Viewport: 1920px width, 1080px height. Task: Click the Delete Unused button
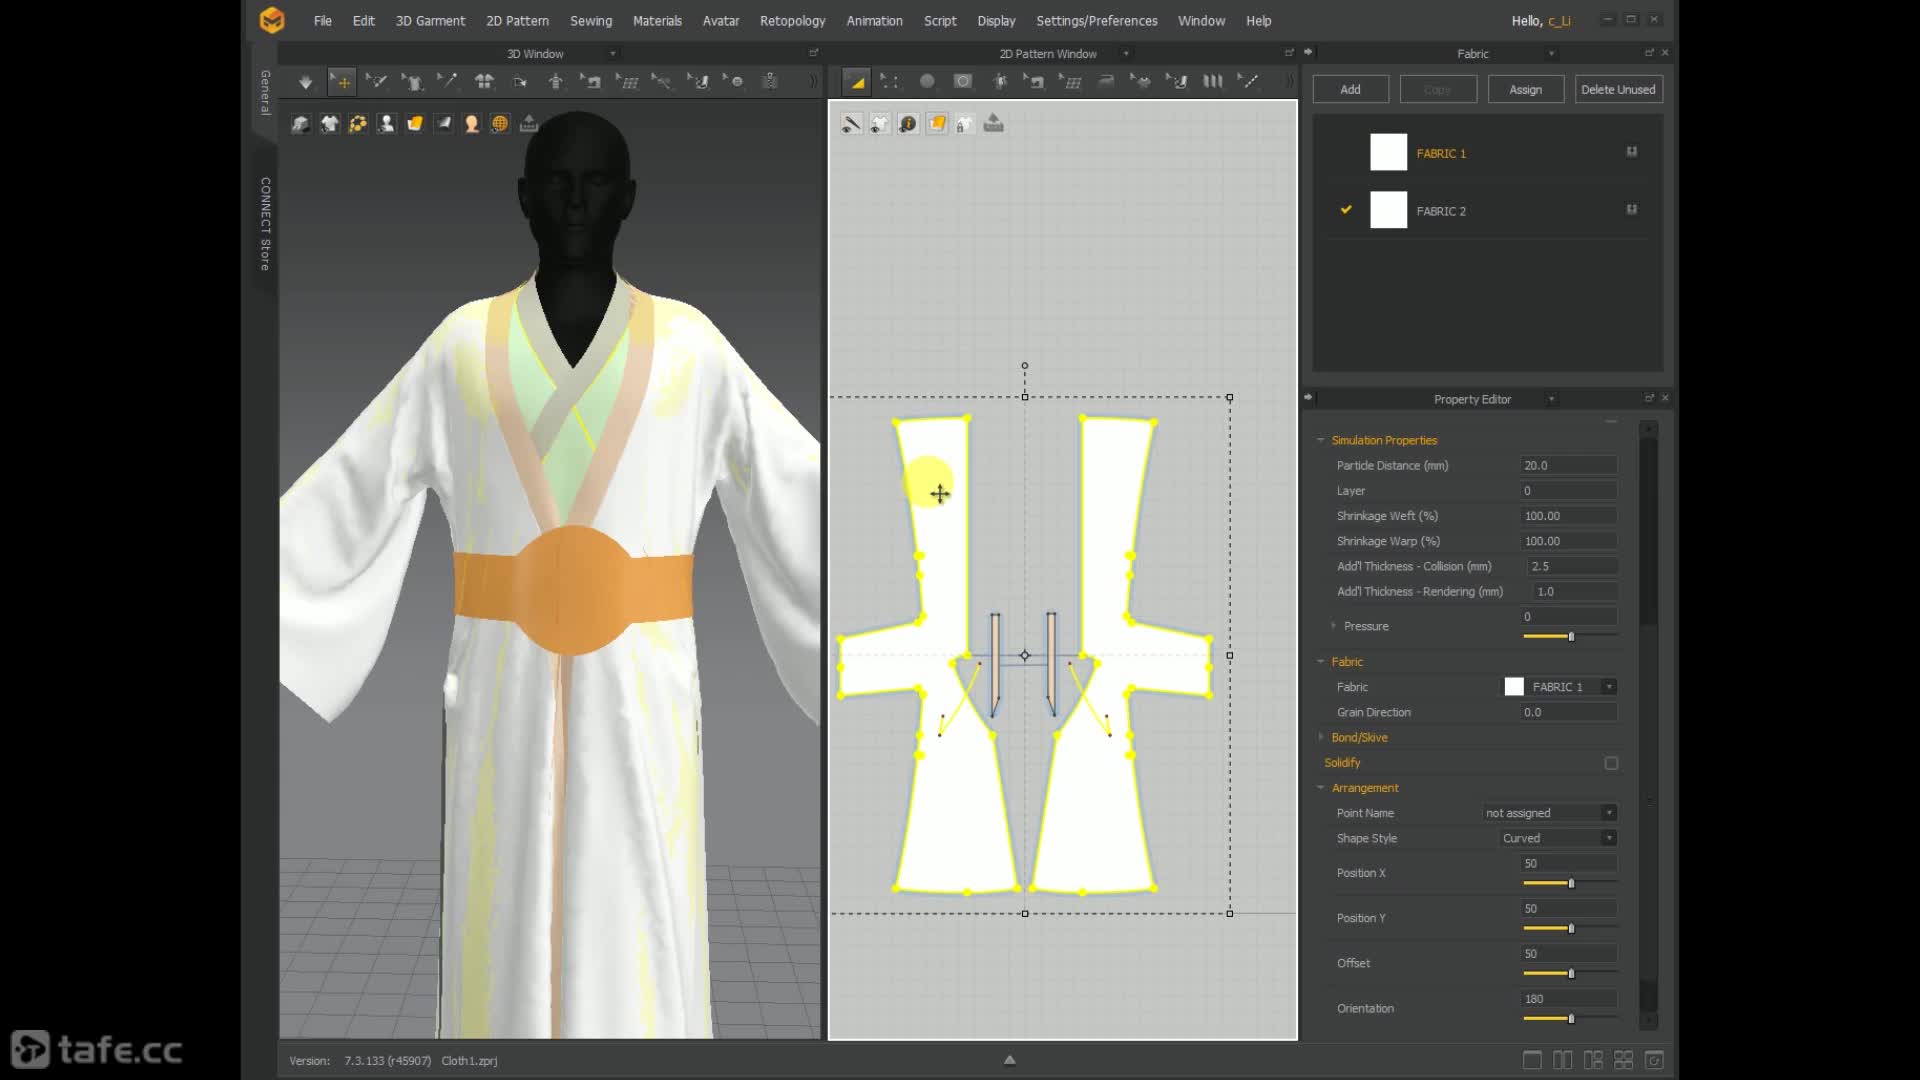tap(1618, 89)
